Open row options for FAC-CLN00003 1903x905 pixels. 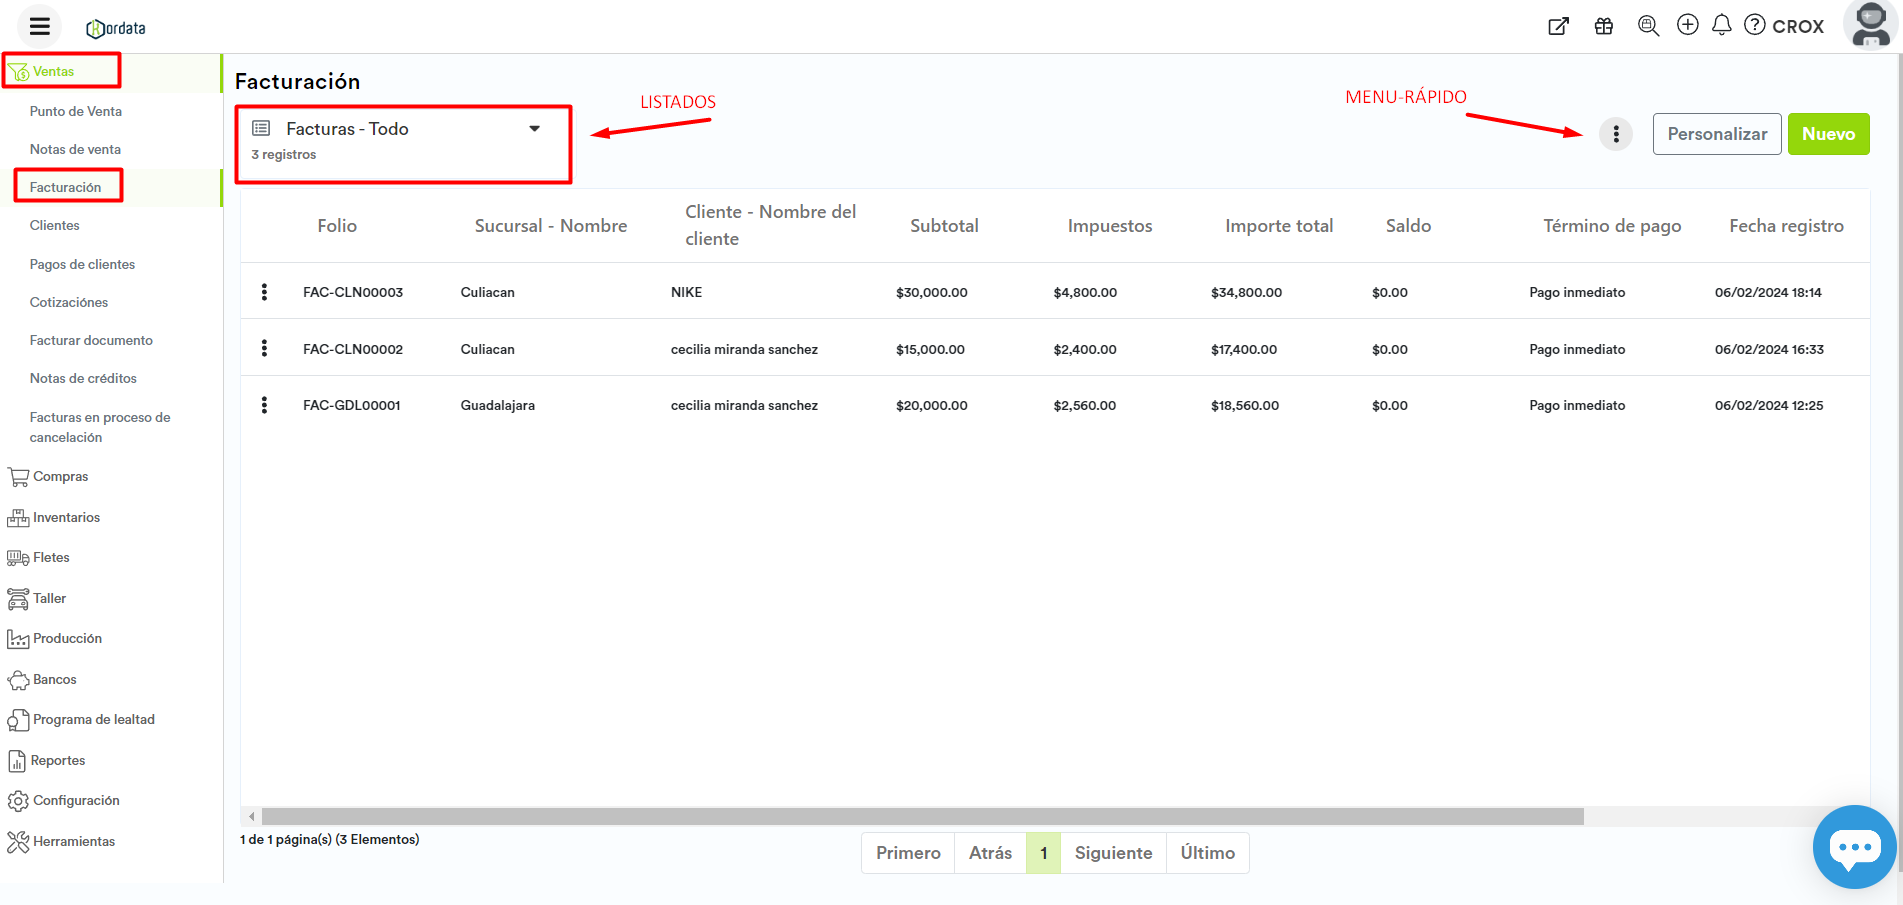coord(264,292)
